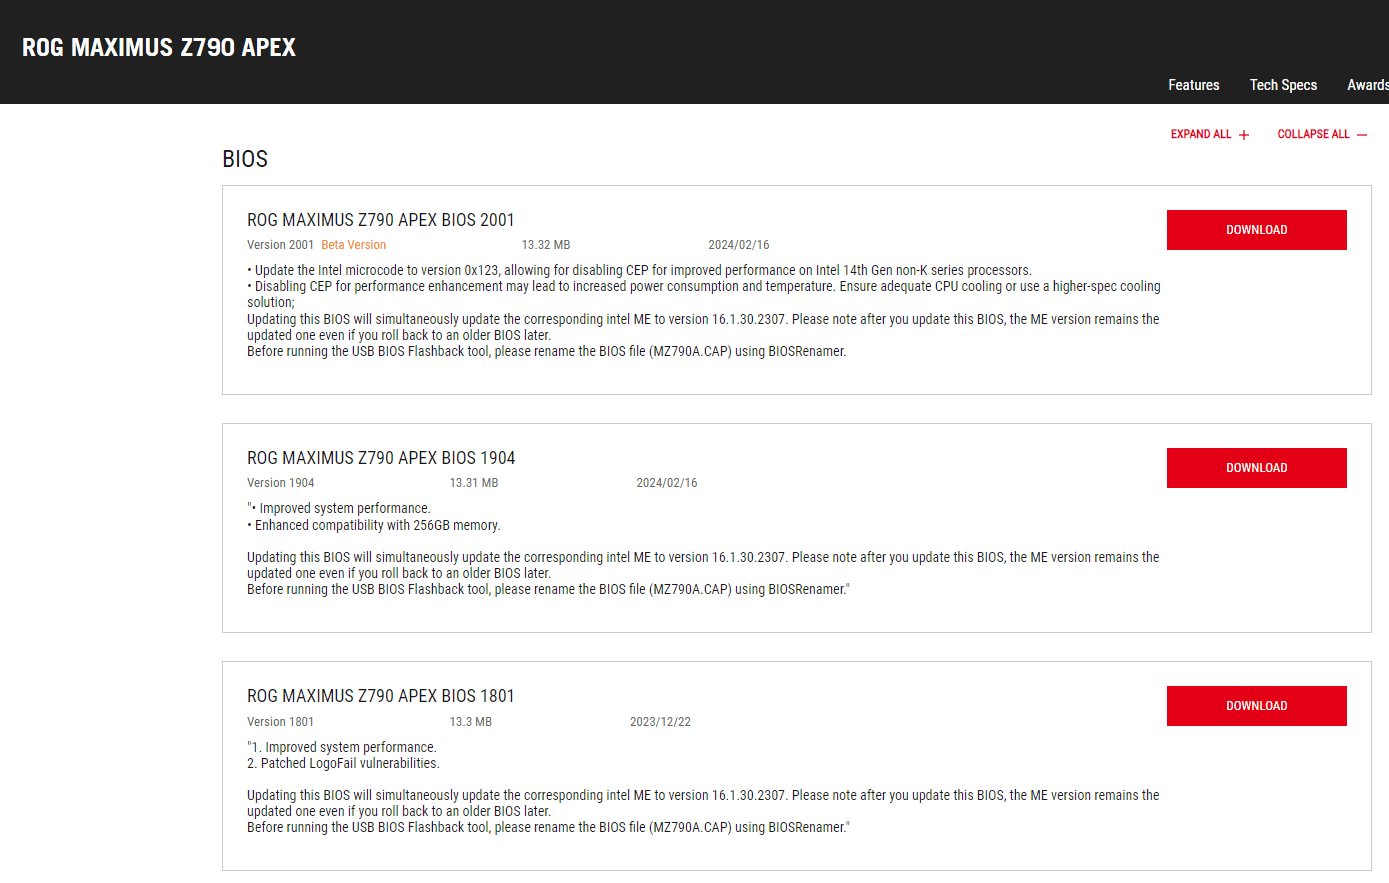Click the minus icon beside Collapse All
1389x883 pixels.
click(x=1362, y=135)
